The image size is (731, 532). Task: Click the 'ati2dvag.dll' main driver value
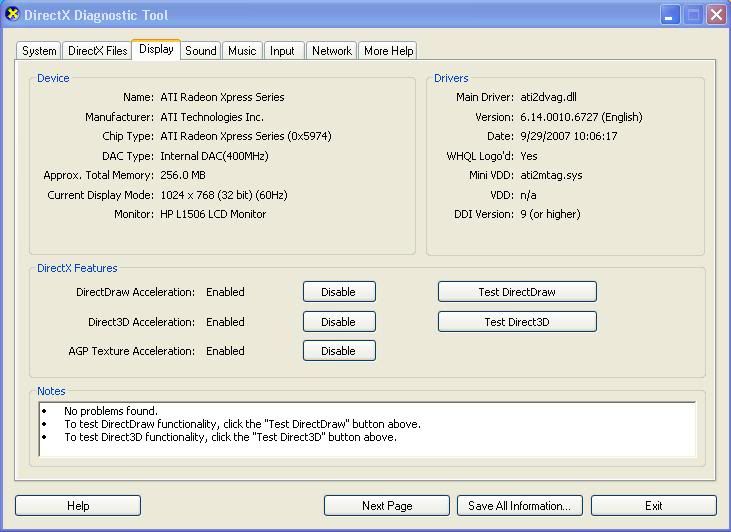pyautogui.click(x=548, y=97)
